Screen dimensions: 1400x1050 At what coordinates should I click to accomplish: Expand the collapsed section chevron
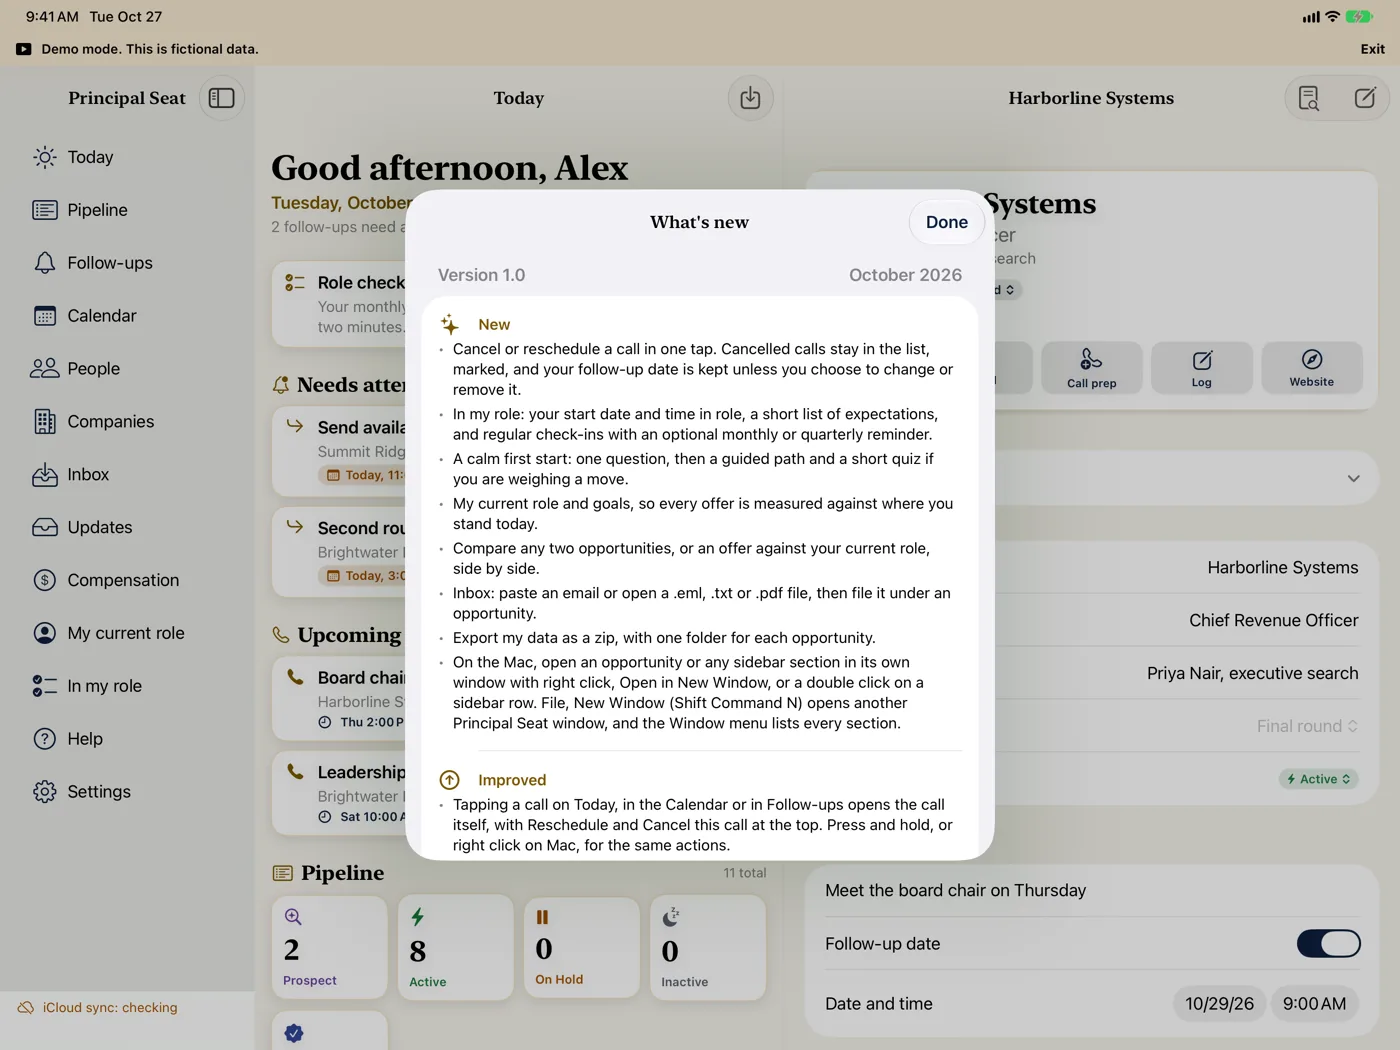(x=1353, y=479)
